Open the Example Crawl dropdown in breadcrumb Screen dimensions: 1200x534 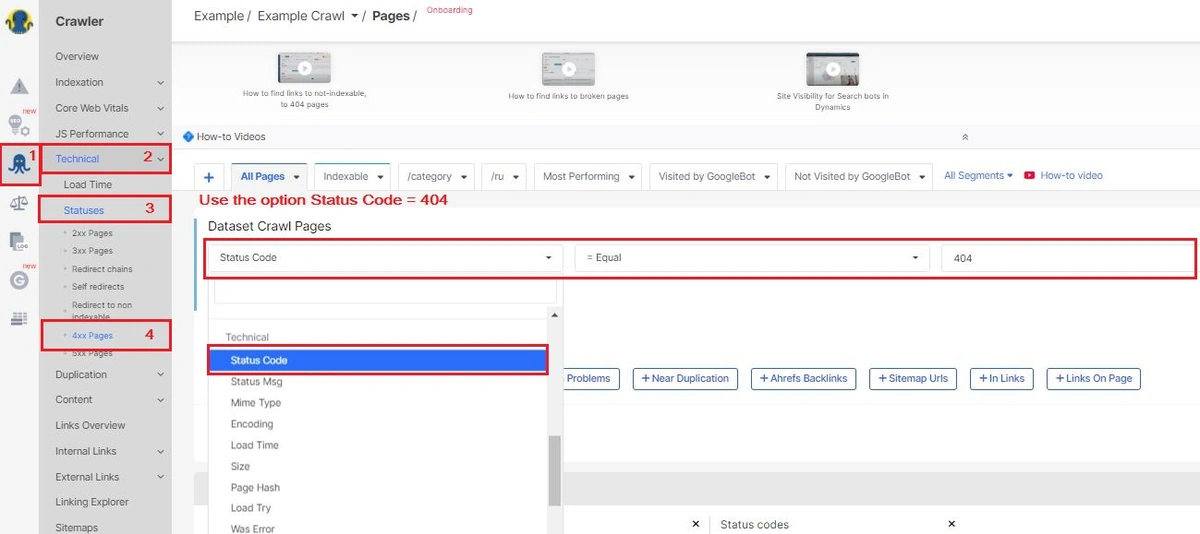coord(353,17)
